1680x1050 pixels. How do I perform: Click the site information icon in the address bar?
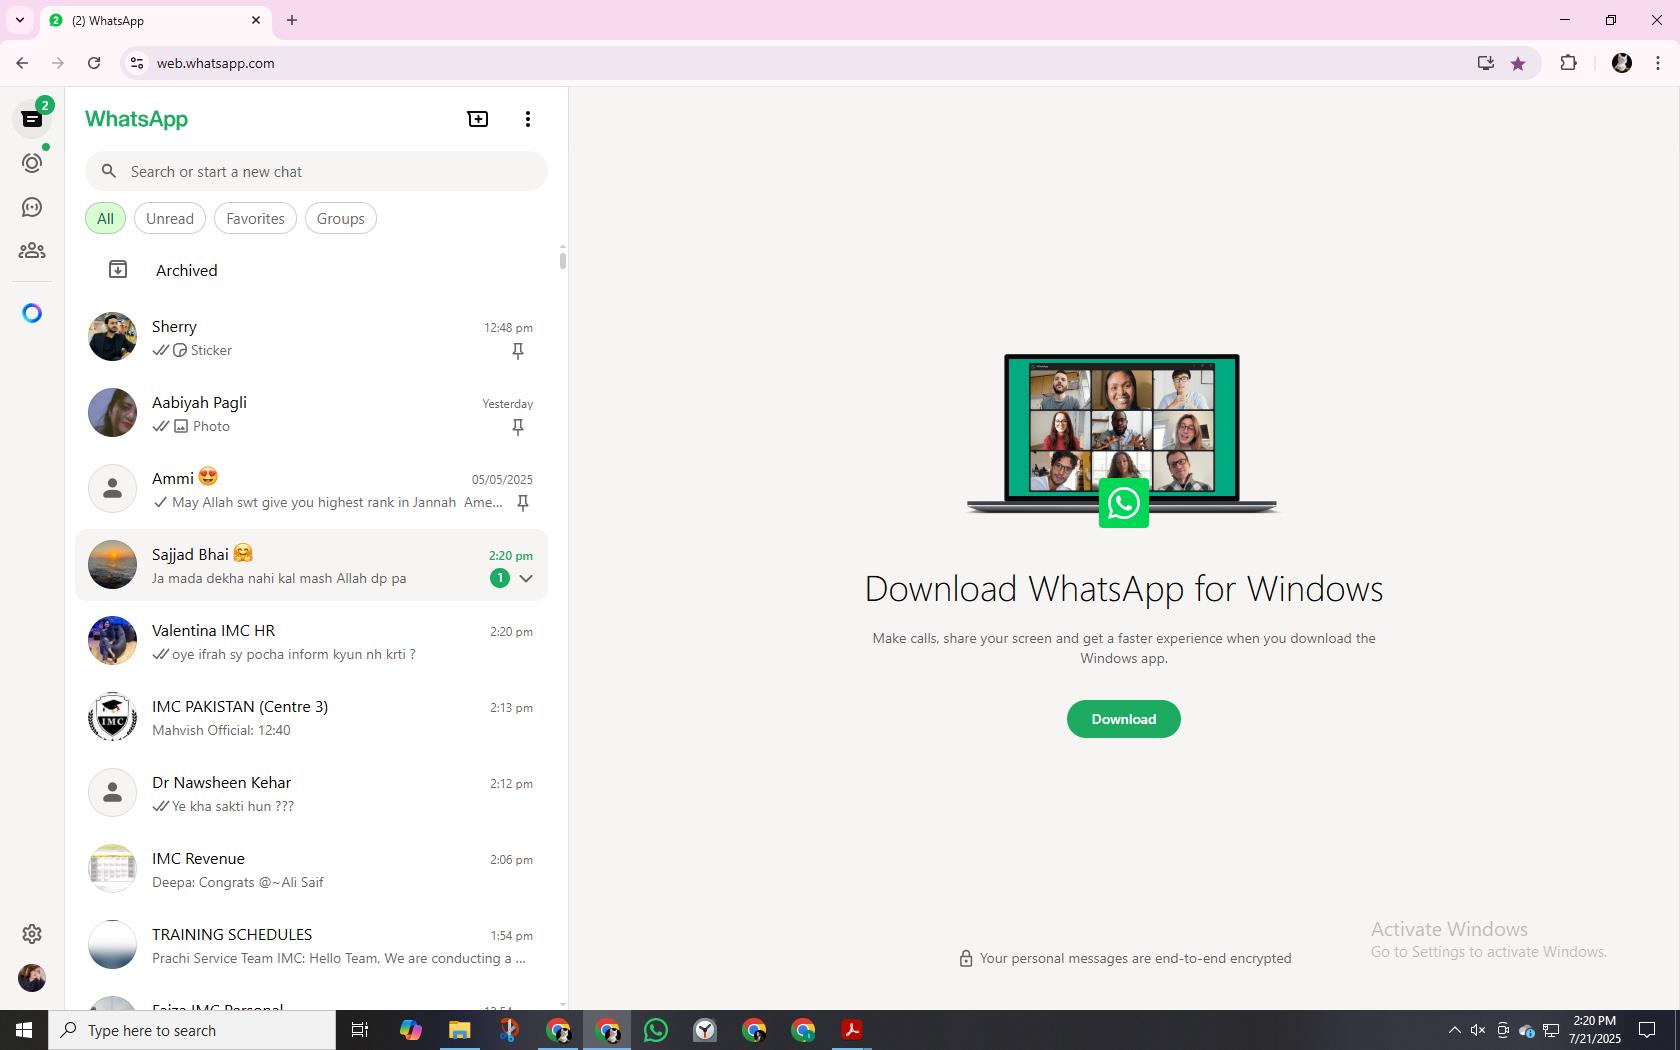137,63
